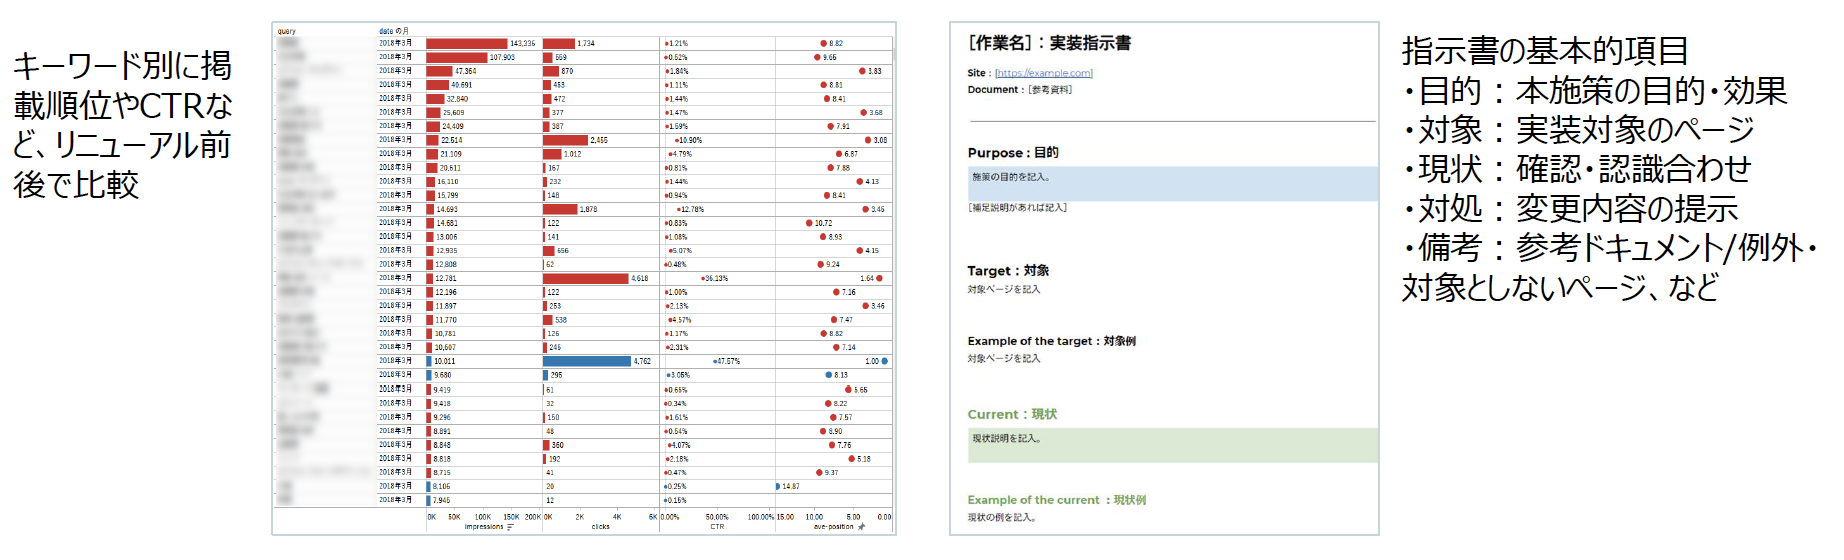Click the impressions value 47,364
This screenshot has width=1844, height=560.
pyautogui.click(x=465, y=72)
